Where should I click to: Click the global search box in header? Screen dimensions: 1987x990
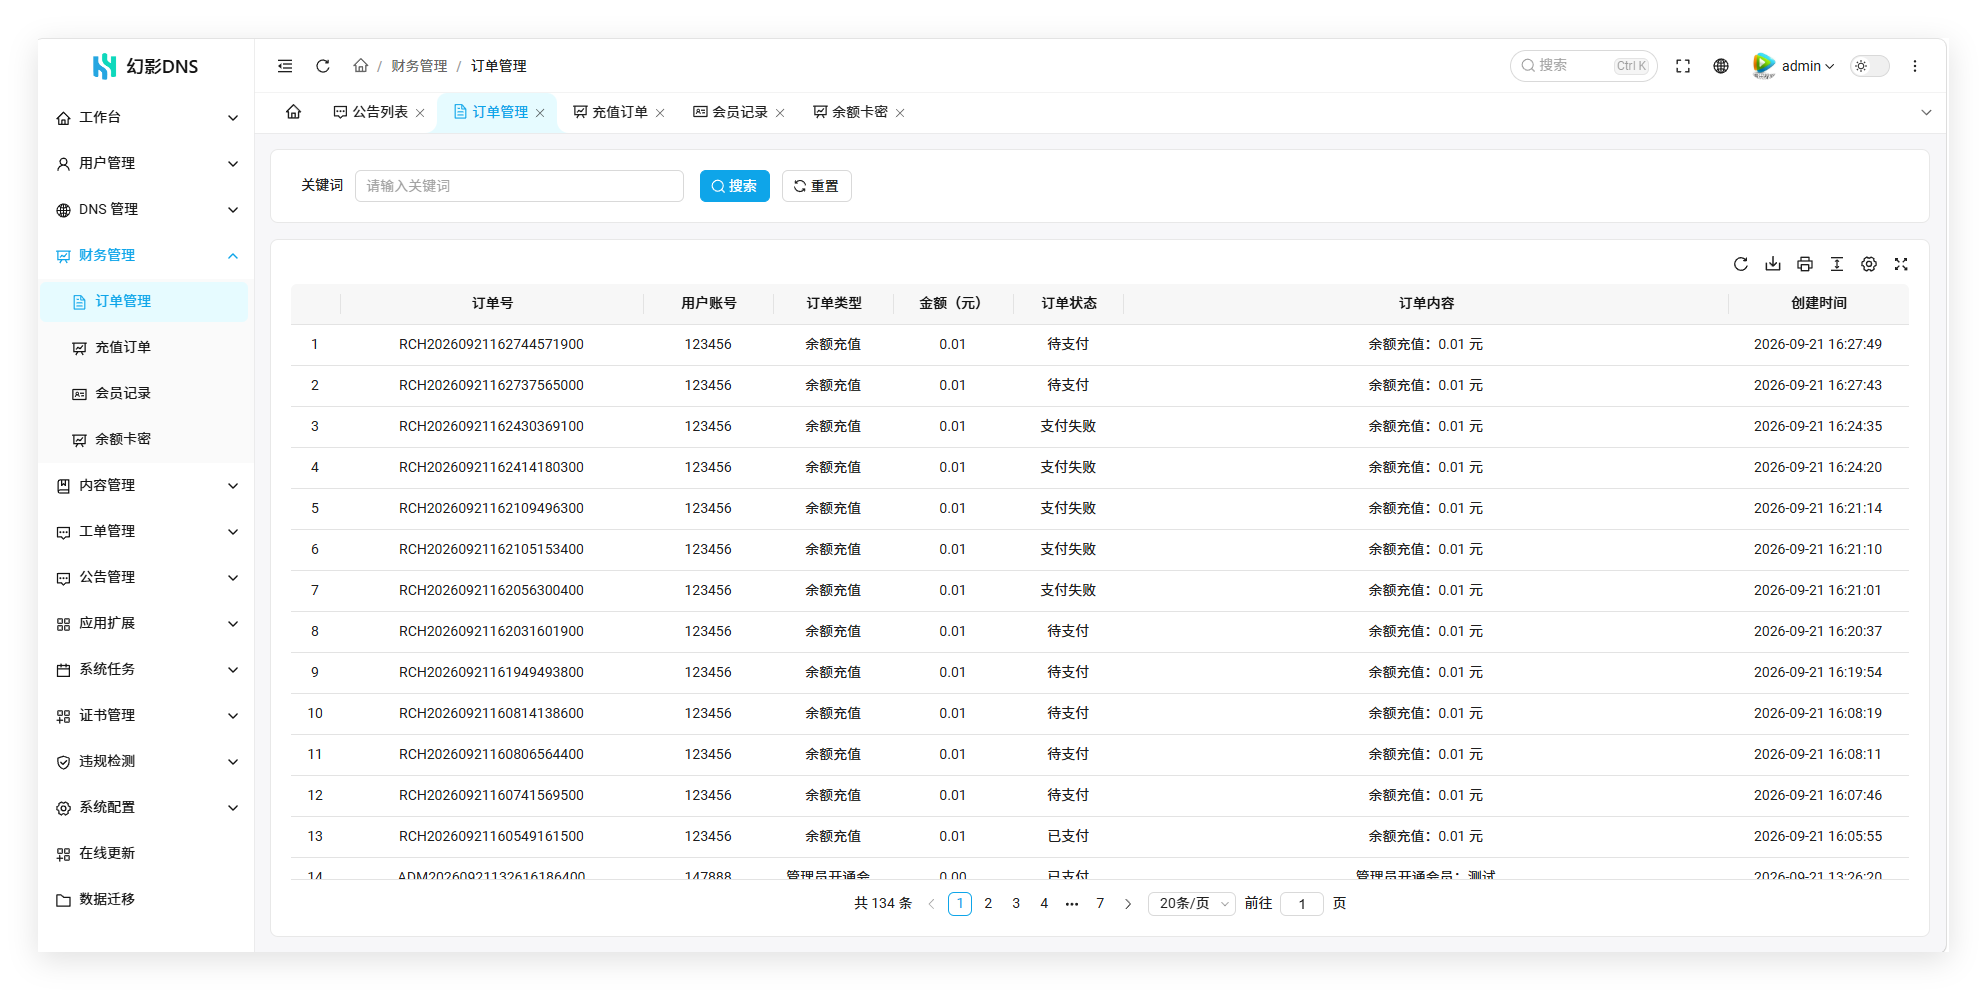(1584, 66)
